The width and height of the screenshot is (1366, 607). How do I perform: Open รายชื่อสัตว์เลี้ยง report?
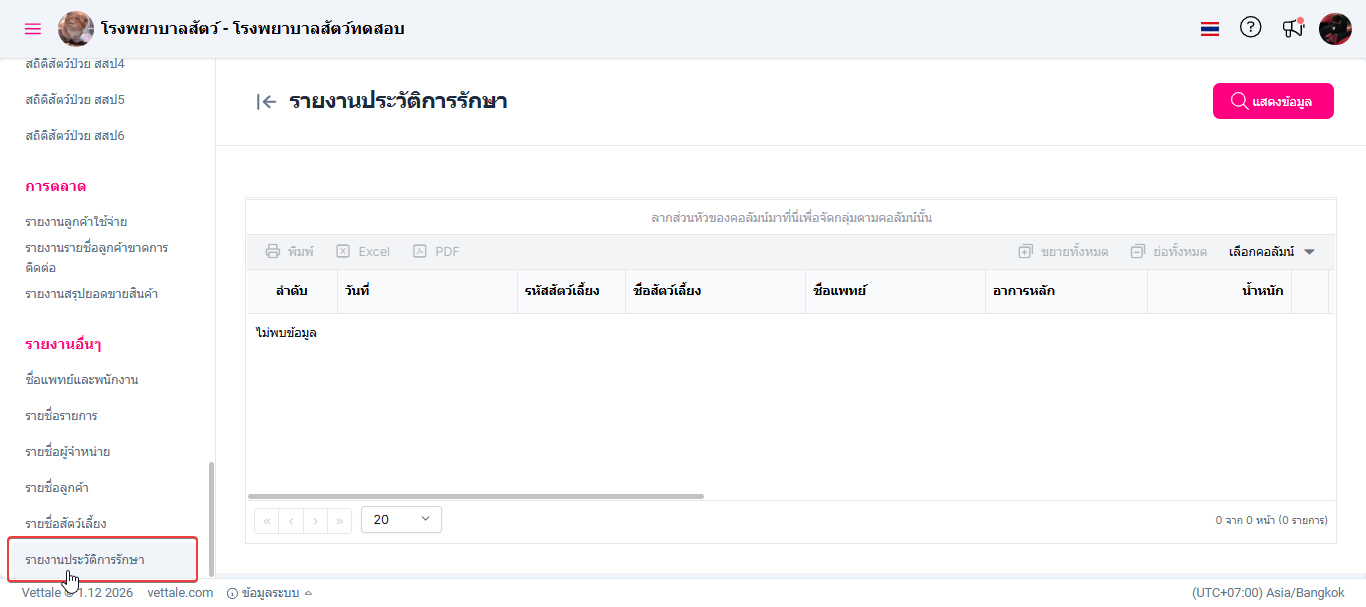tap(66, 524)
